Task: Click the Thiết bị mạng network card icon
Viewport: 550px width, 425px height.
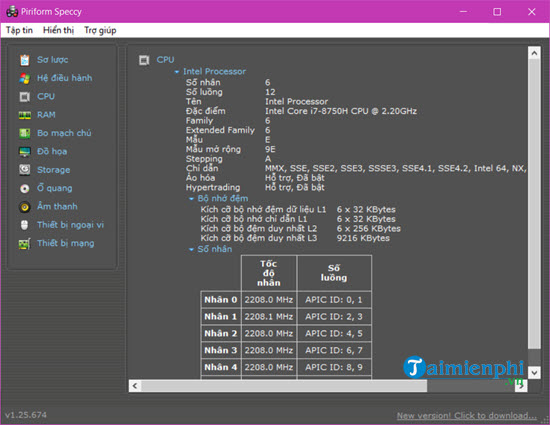Action: coord(25,243)
